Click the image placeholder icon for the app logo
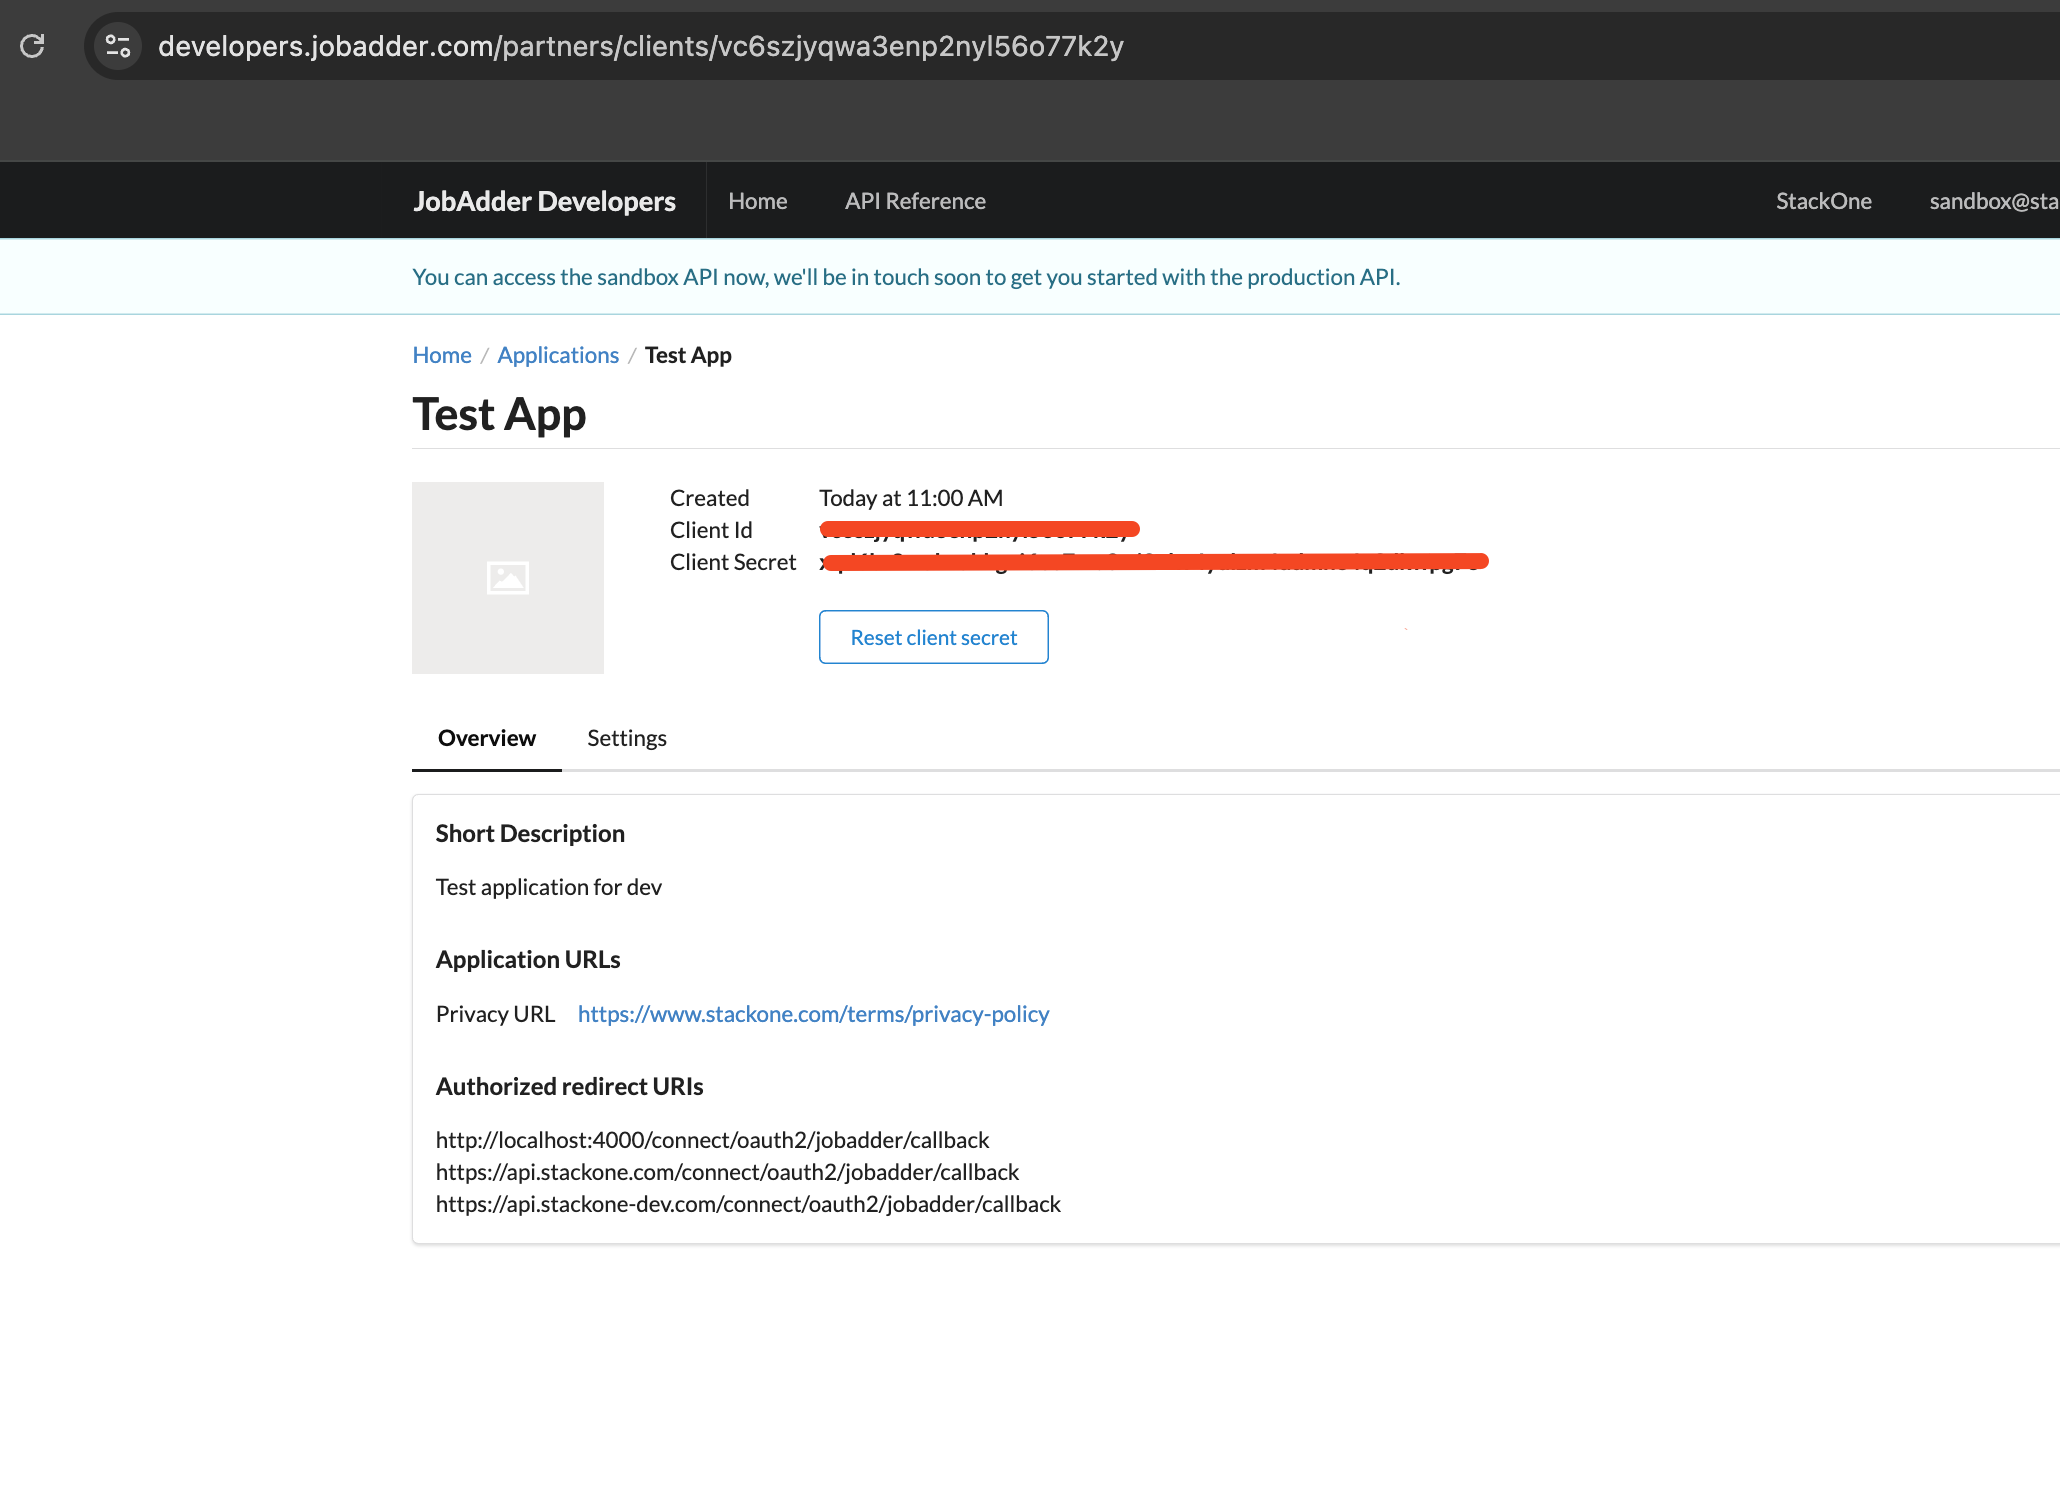 tap(507, 577)
